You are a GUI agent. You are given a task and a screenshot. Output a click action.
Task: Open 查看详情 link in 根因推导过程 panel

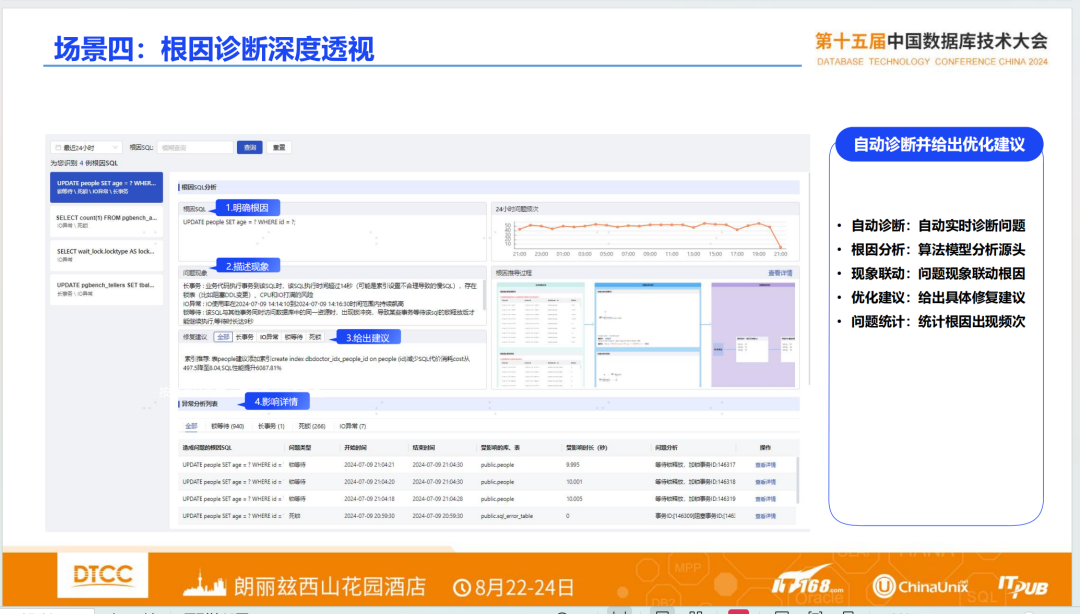click(780, 274)
